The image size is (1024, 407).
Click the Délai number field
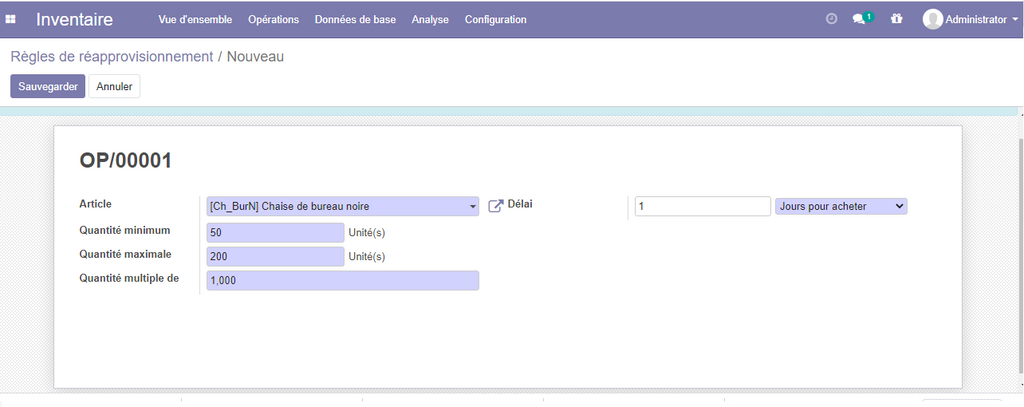click(x=702, y=206)
